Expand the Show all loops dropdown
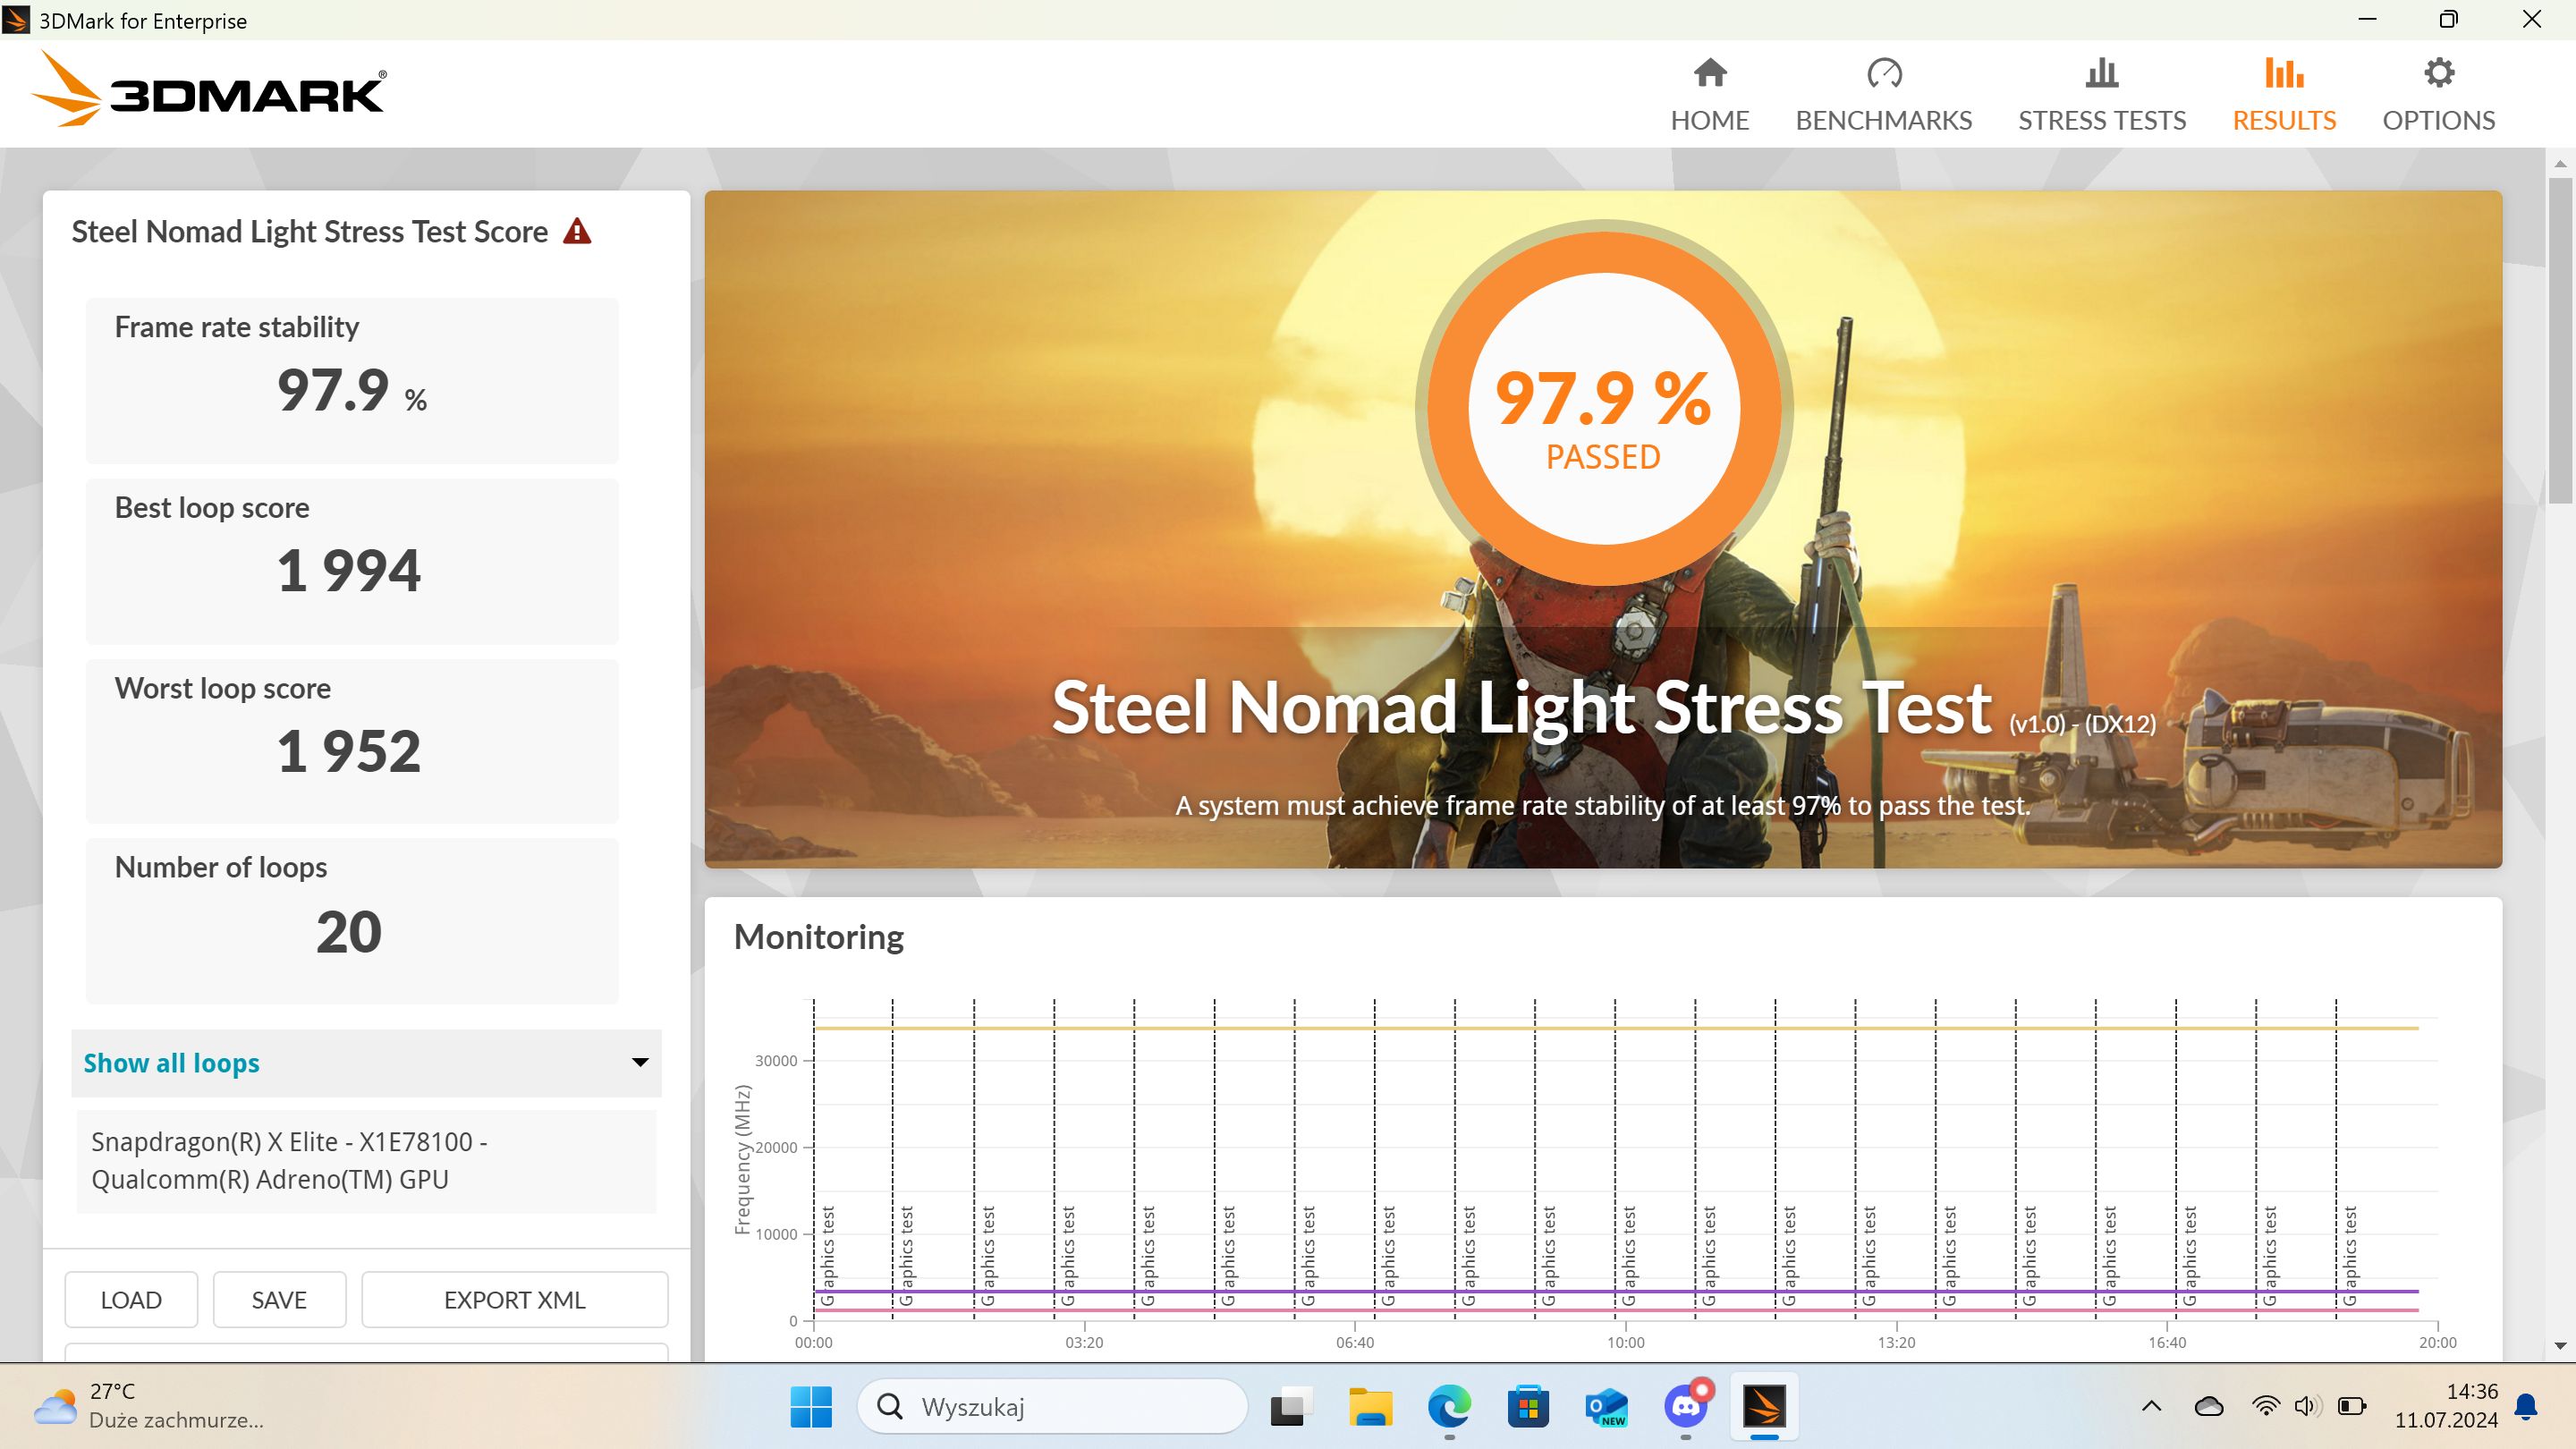Screen dimensions: 2576x1449 click(366, 1062)
